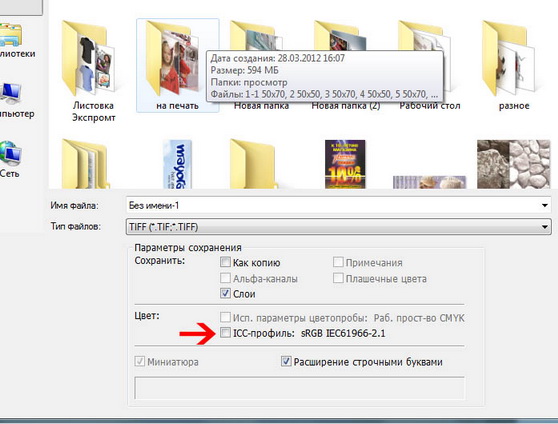This screenshot has width=558, height=424.
Task: Select the blue vertical banner image file
Action: click(177, 164)
